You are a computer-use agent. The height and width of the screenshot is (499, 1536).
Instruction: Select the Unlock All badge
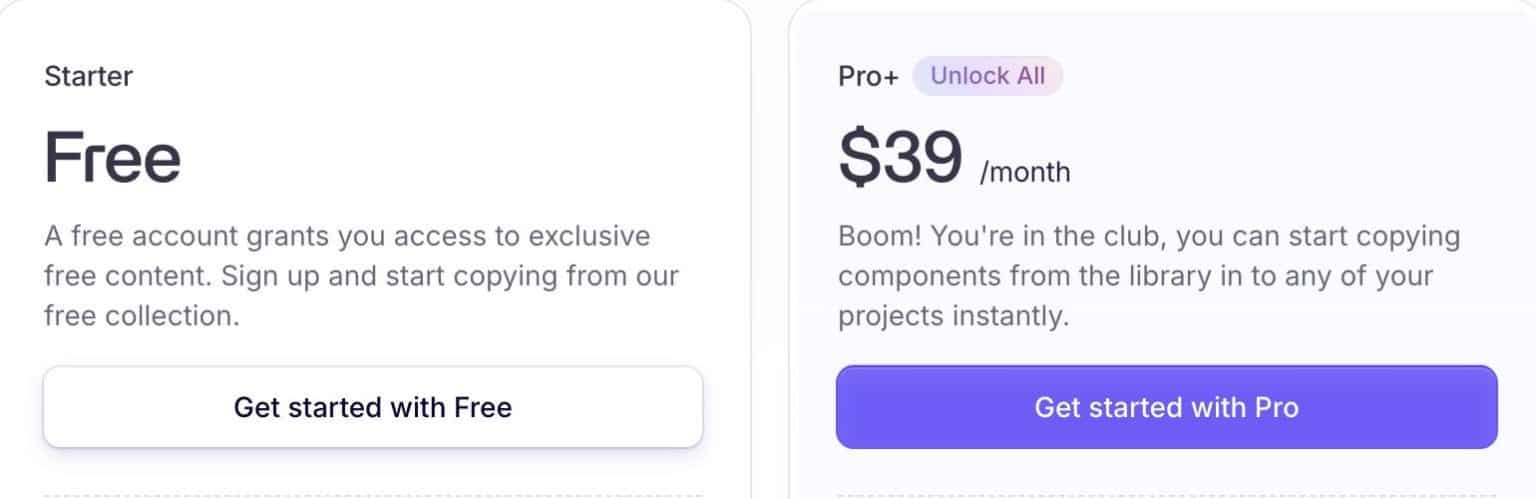tap(987, 76)
